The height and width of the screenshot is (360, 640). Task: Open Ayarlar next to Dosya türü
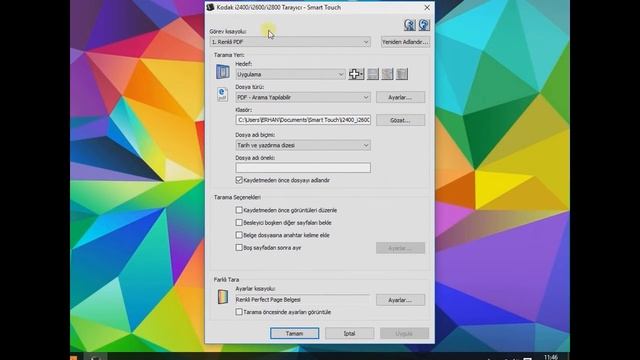point(400,97)
